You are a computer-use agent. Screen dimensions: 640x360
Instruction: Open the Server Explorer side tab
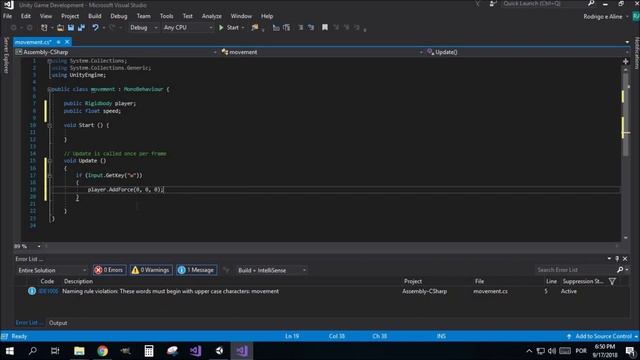[x=6, y=55]
